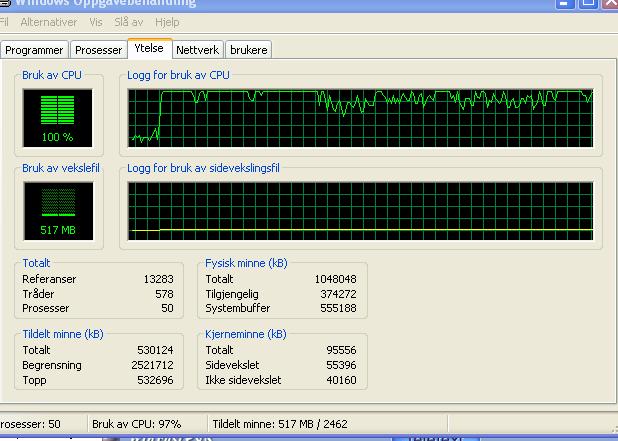Click status bar Bruk av CPU: 97%

(x=136, y=424)
